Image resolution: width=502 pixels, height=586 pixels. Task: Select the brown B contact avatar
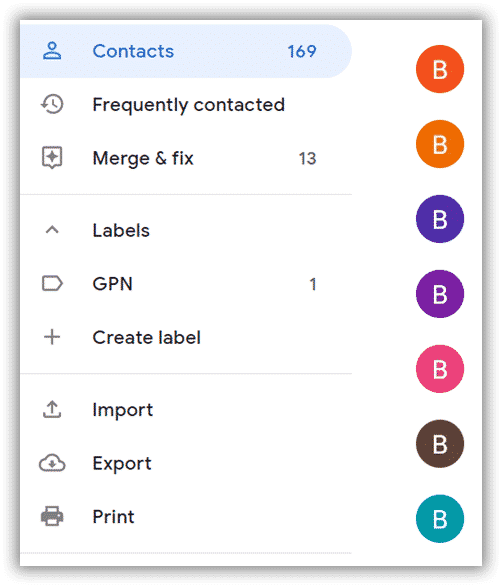click(440, 444)
